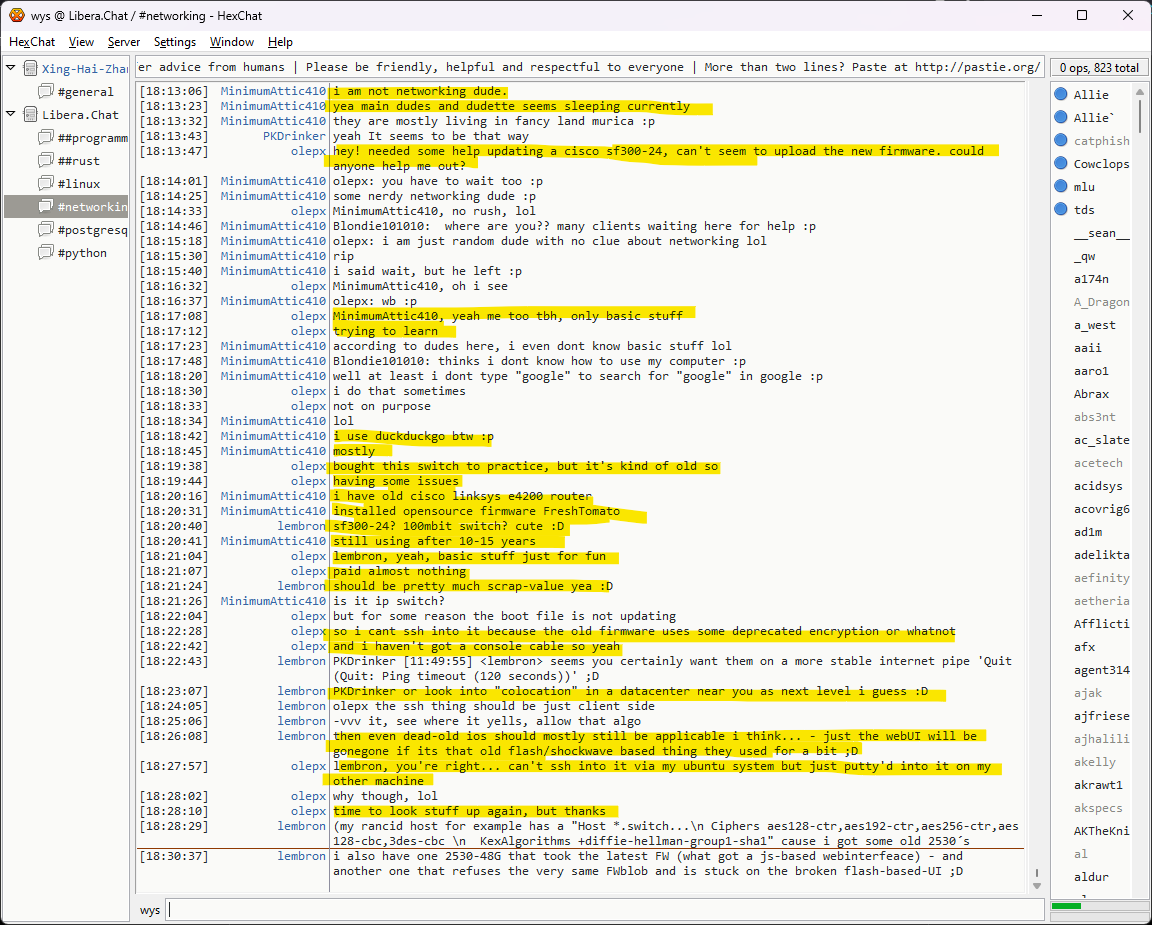Click the wys nickname button
This screenshot has height=925, width=1152.
[150, 910]
